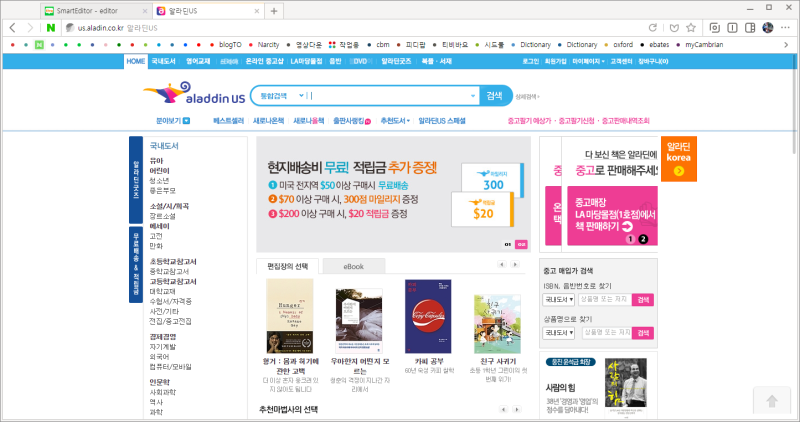Show previous books in 편집장의 선택
Screen dimensions: 800x422
pos(502,264)
